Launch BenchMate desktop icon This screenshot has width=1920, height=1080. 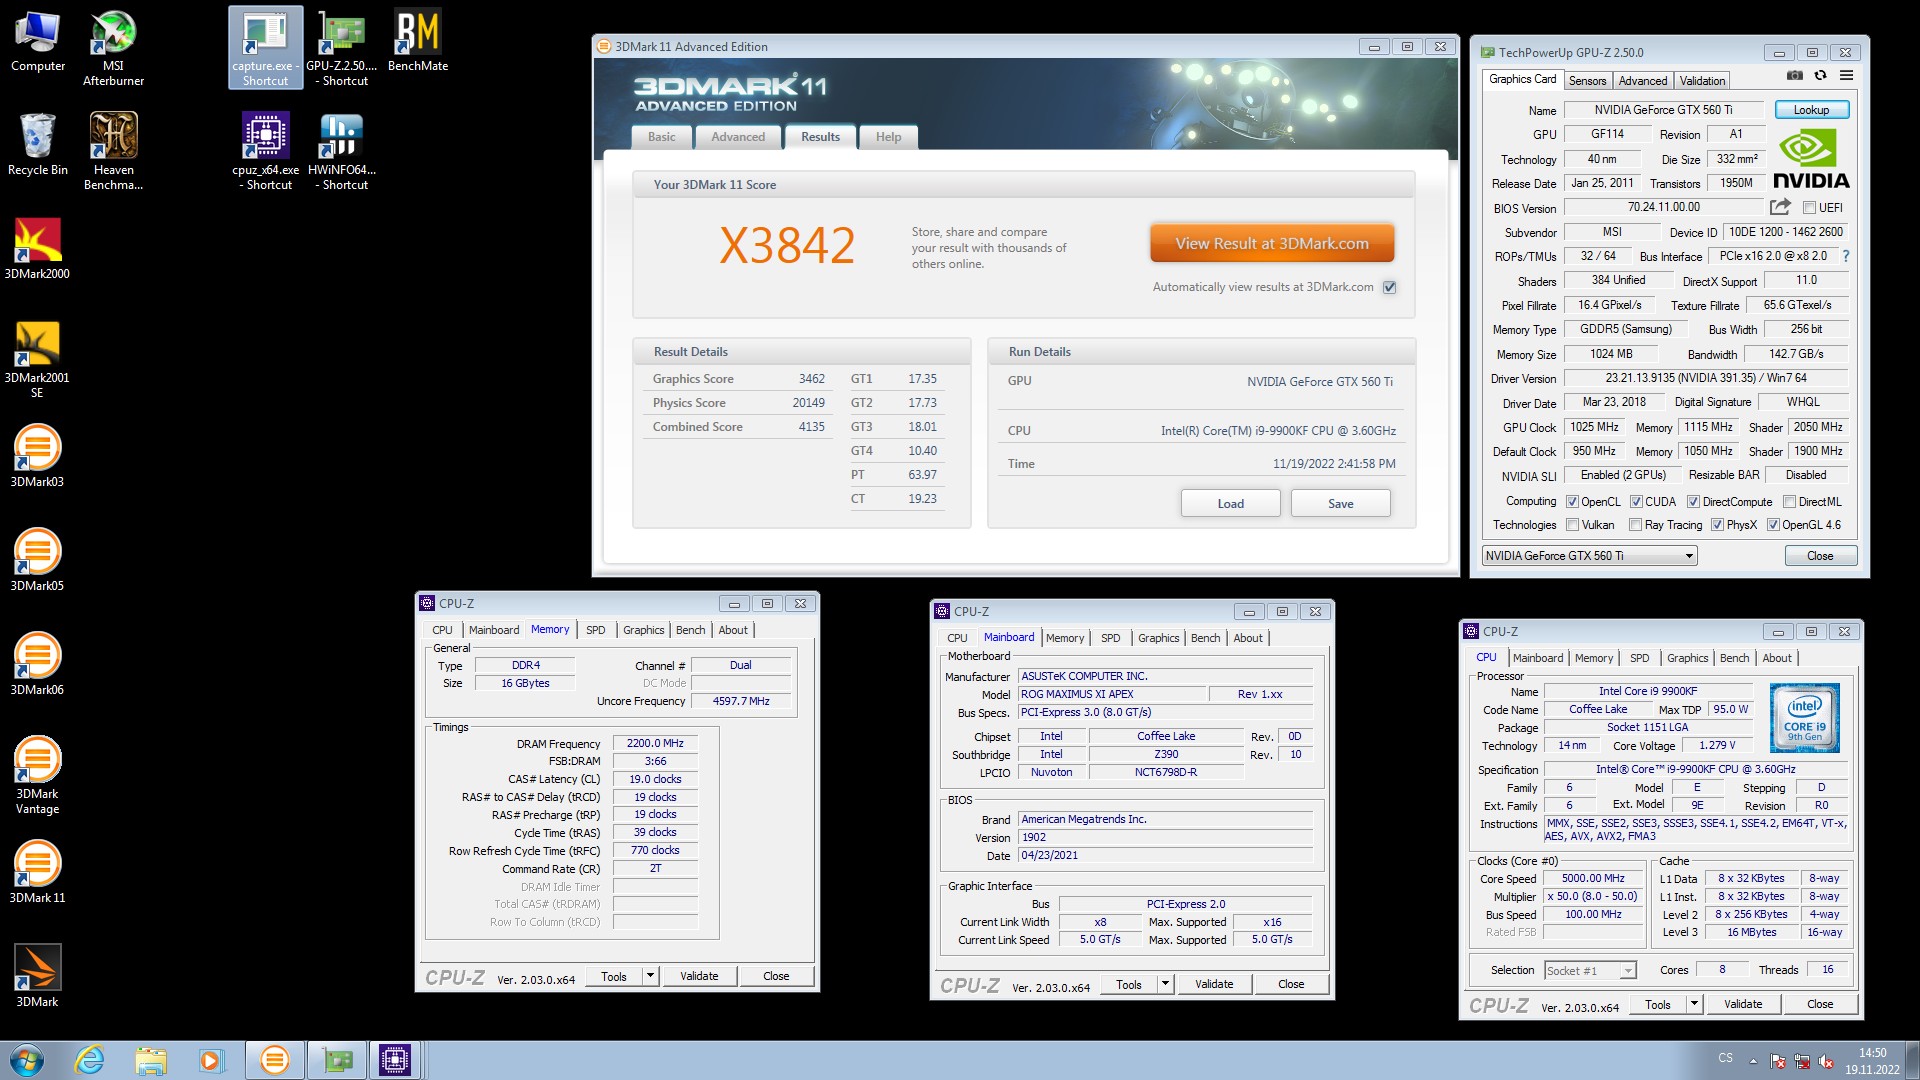418,42
